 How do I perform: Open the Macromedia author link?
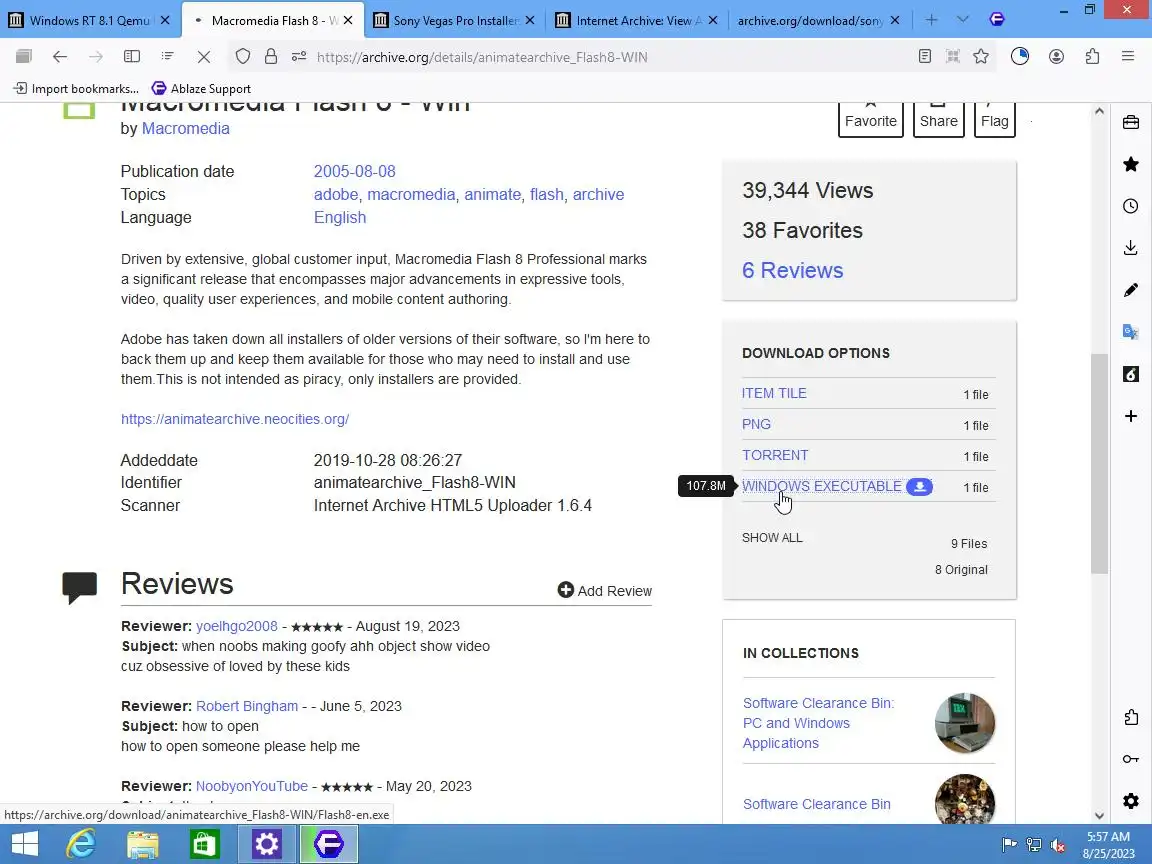click(x=185, y=129)
